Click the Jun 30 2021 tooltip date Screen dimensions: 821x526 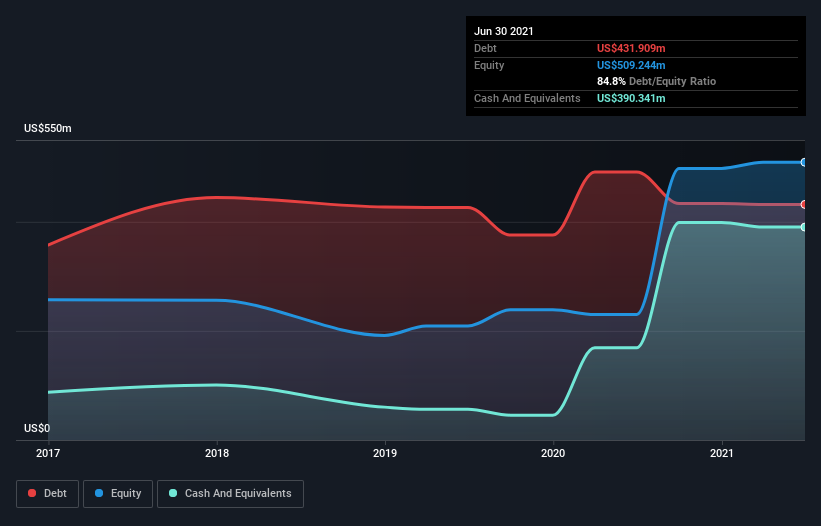(504, 31)
